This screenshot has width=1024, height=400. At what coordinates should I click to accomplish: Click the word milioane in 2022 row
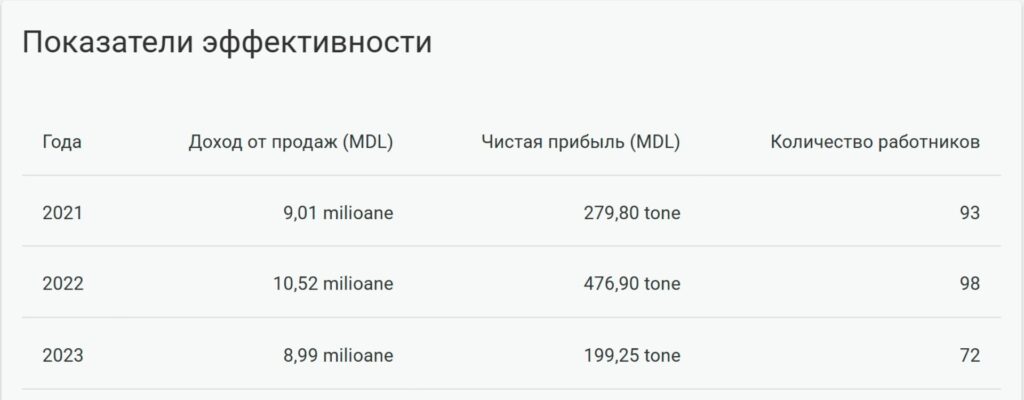359,284
